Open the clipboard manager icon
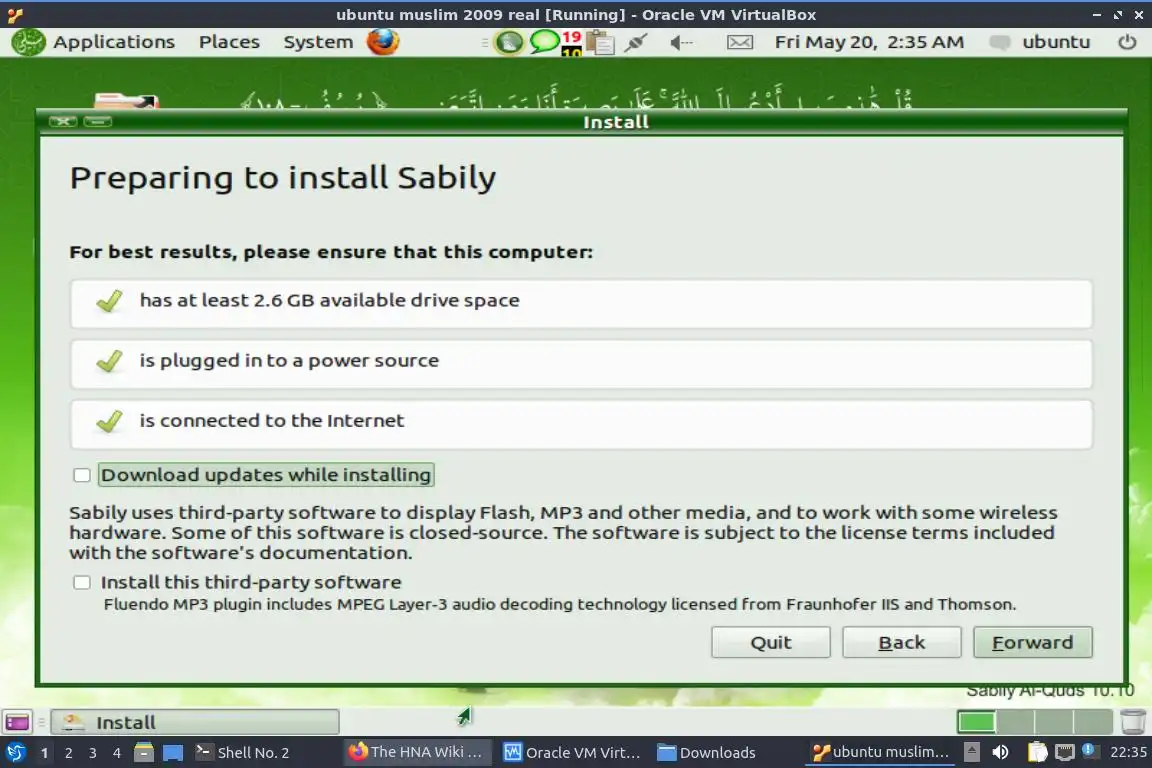1152x768 pixels. coord(600,43)
